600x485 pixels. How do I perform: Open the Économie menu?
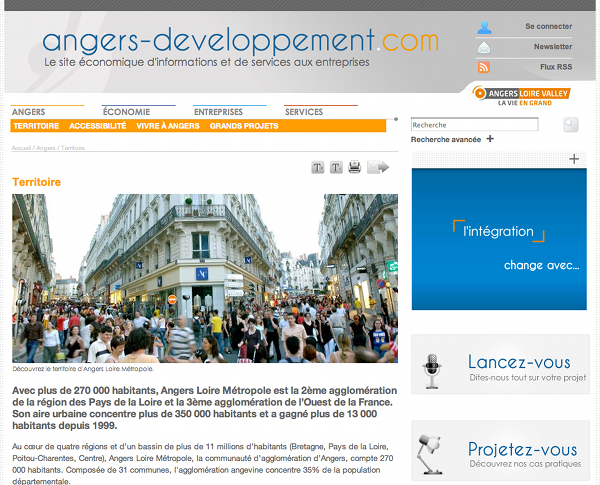(126, 112)
